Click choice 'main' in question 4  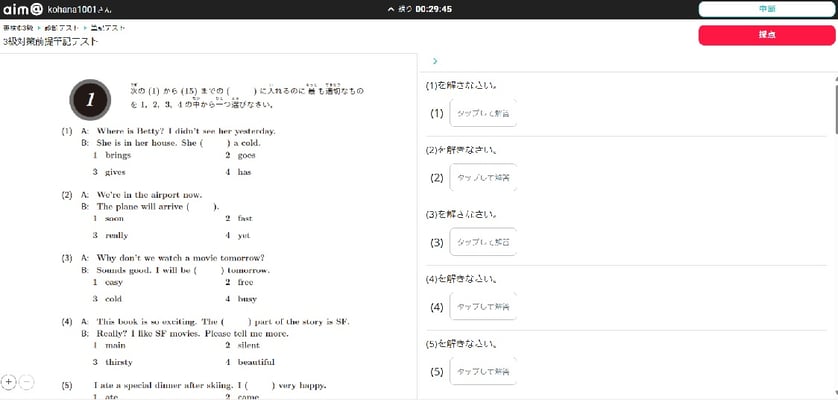(x=115, y=345)
